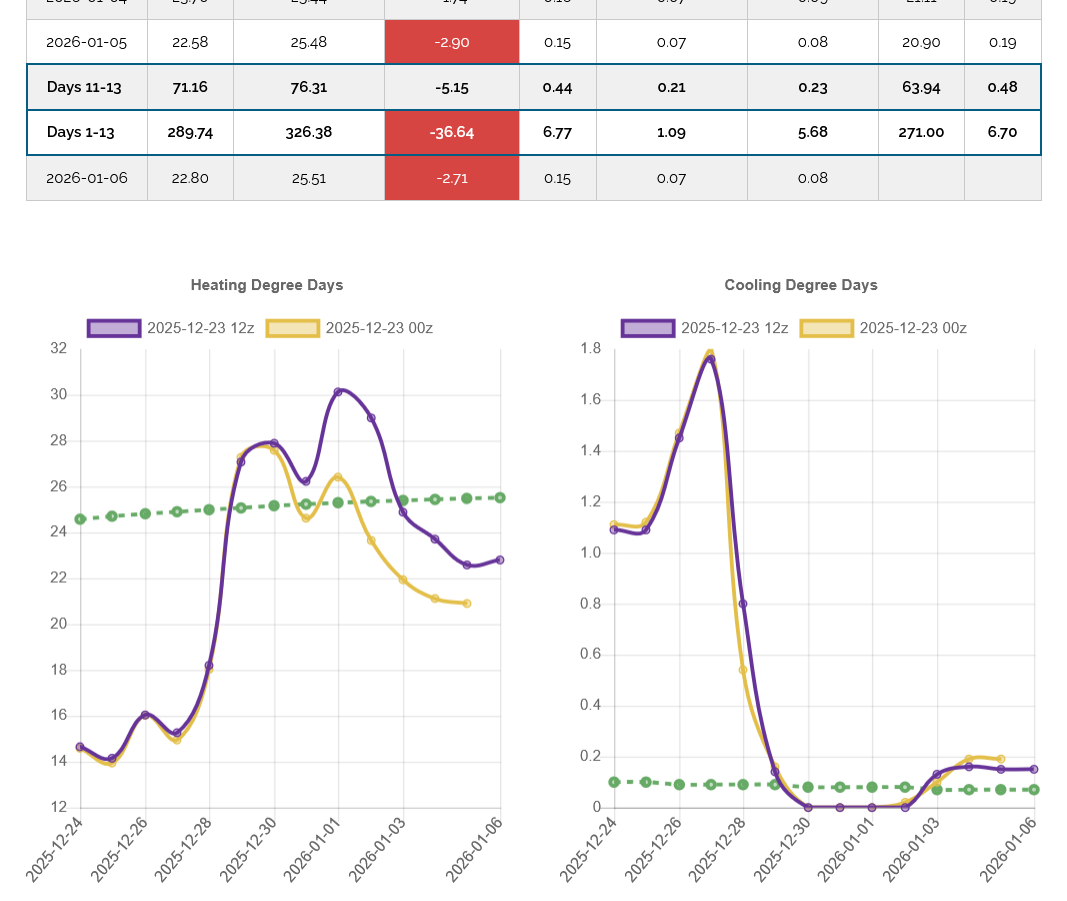This screenshot has width=1067, height=901.
Task: Select the 2026-01-06 date cell
Action: [x=86, y=178]
